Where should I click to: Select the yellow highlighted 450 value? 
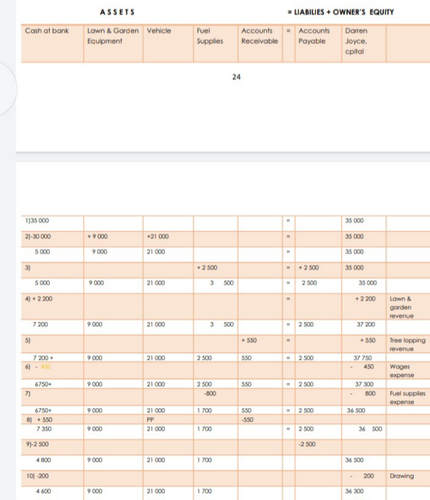(x=45, y=367)
